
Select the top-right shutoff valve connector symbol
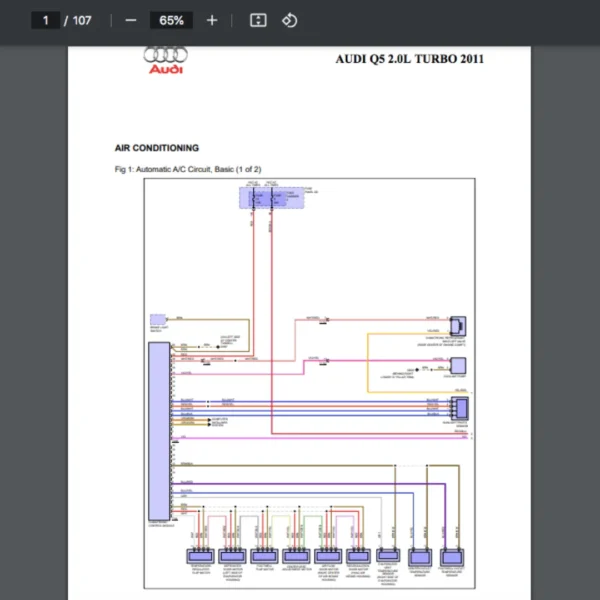point(457,326)
